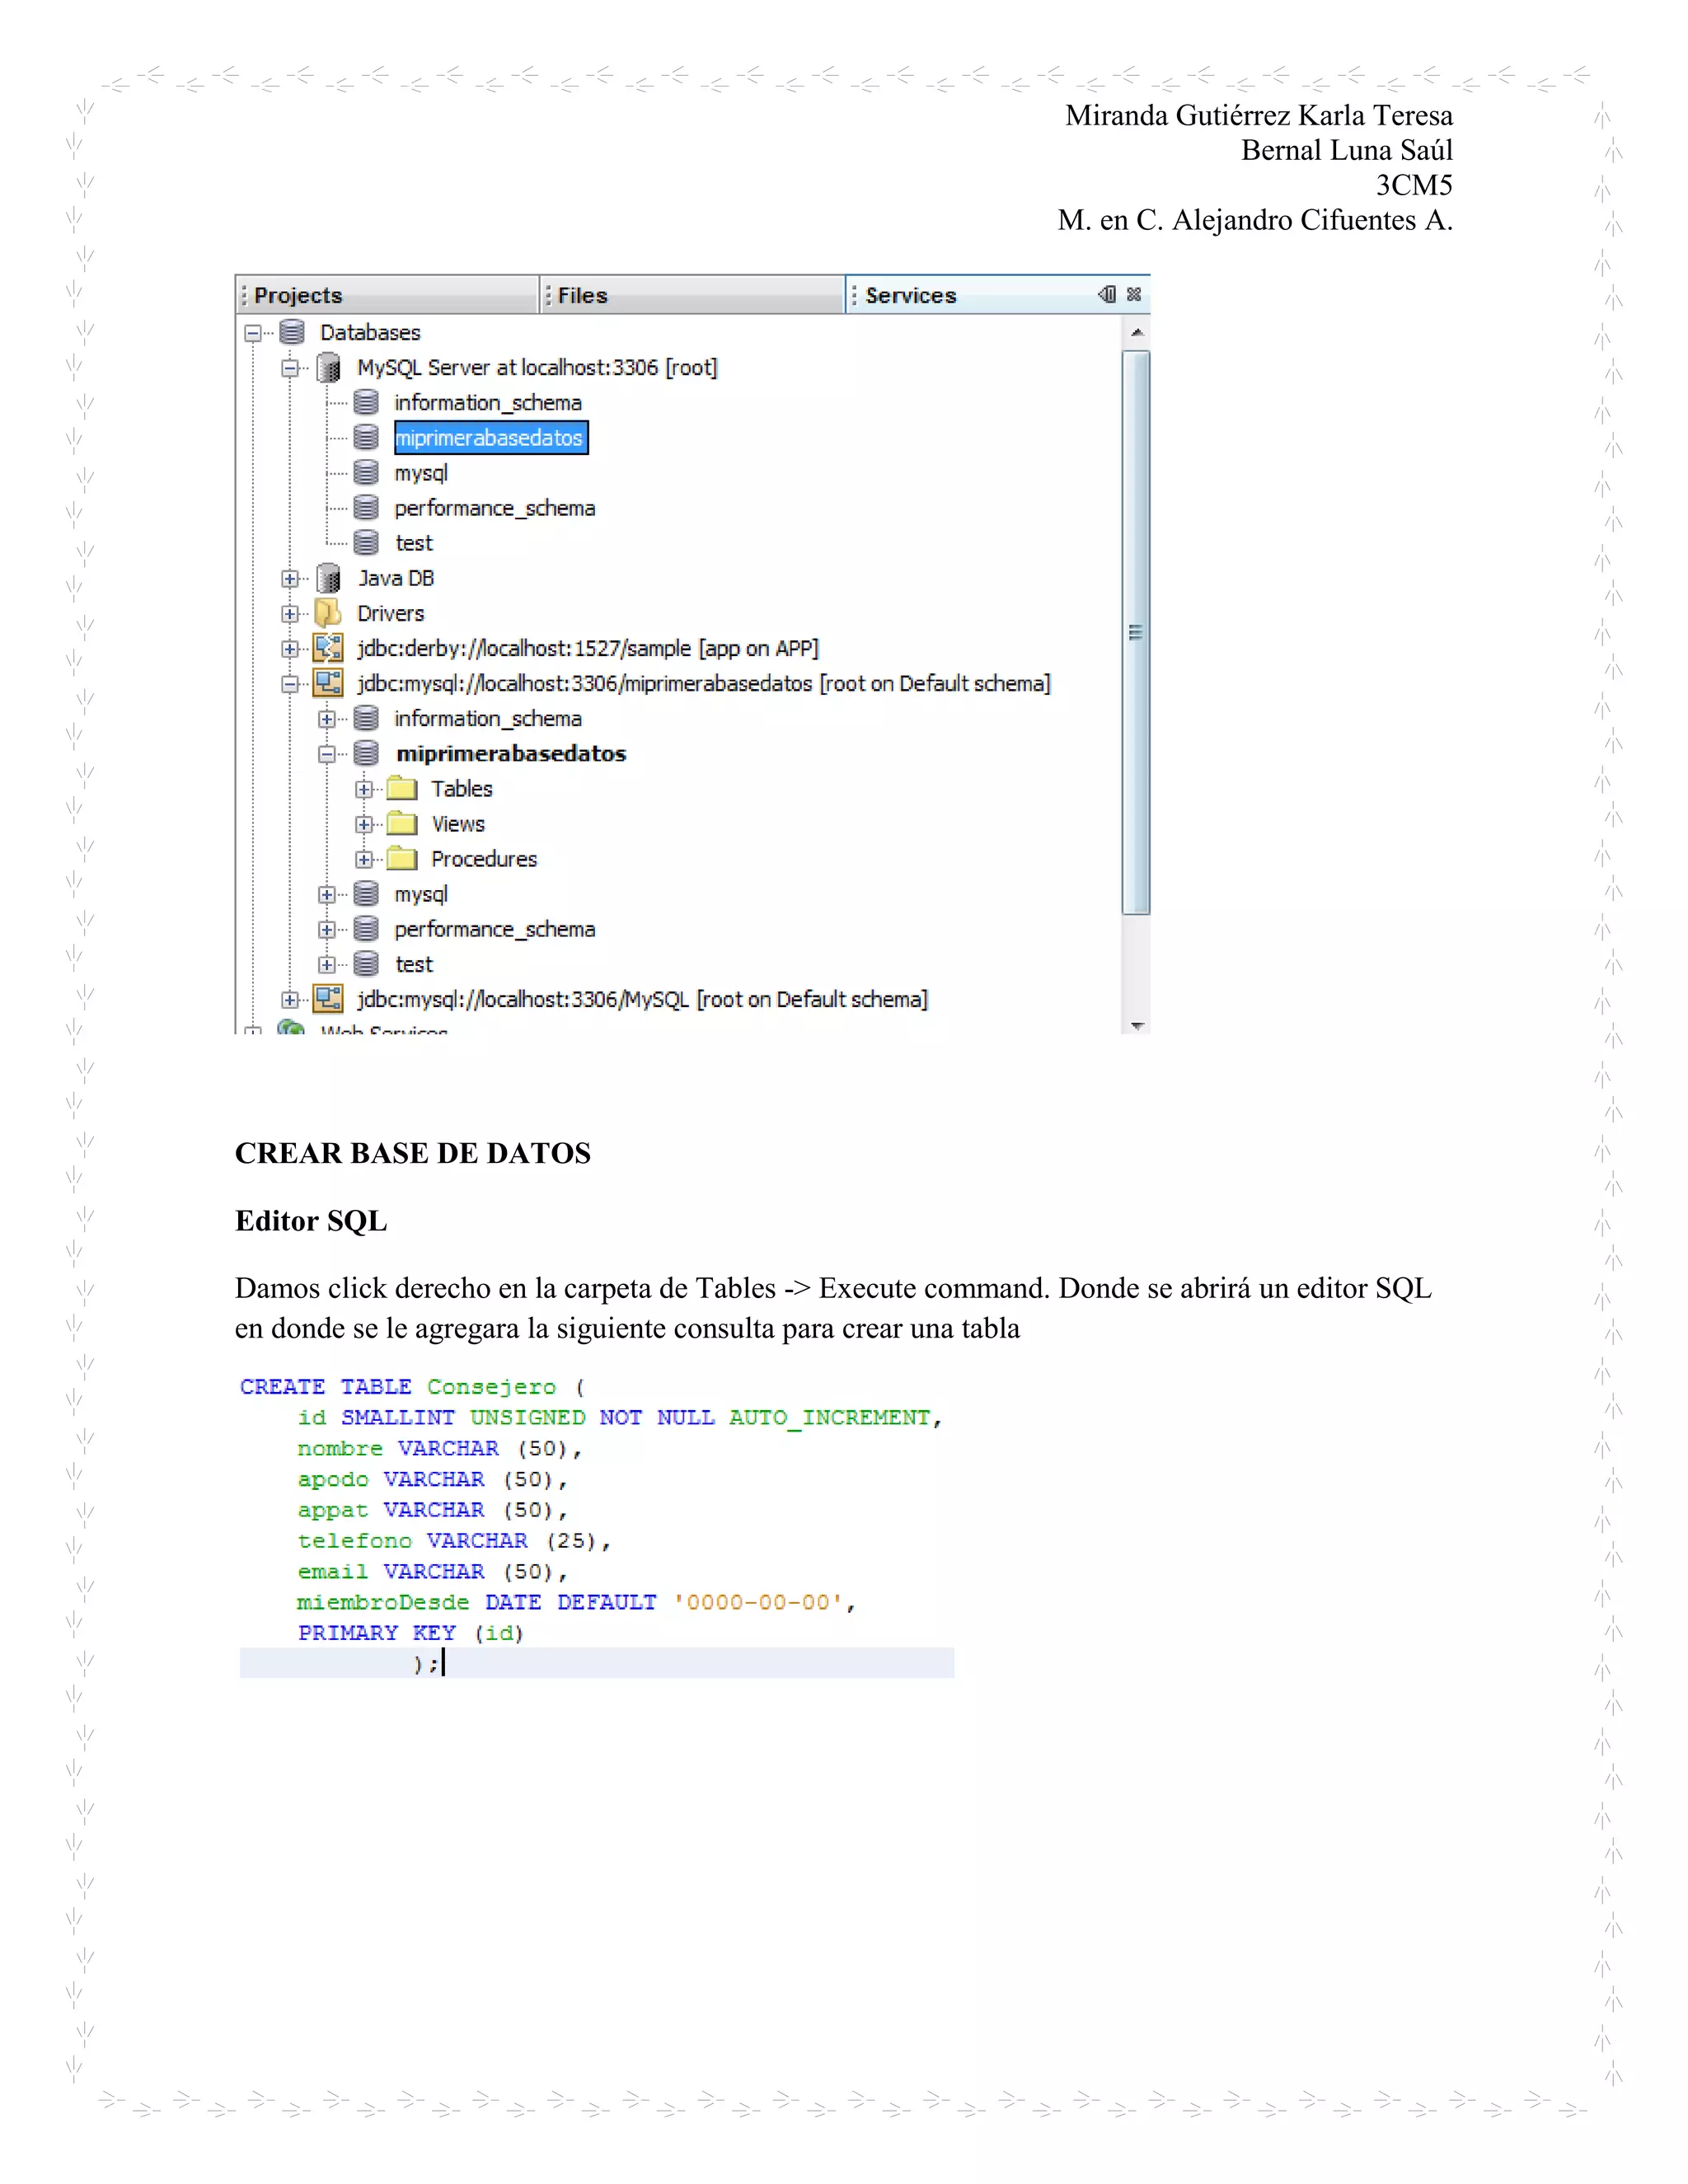Screen dimensions: 1688x2184
Task: Collapse the jdbc:mysql miprimerabasedatos connection
Action: point(290,684)
